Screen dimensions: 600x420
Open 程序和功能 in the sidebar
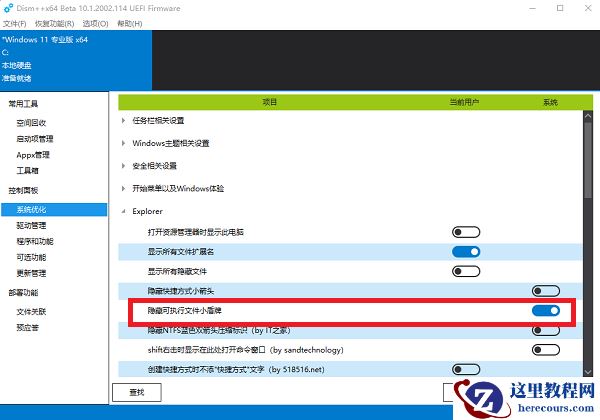[35, 241]
